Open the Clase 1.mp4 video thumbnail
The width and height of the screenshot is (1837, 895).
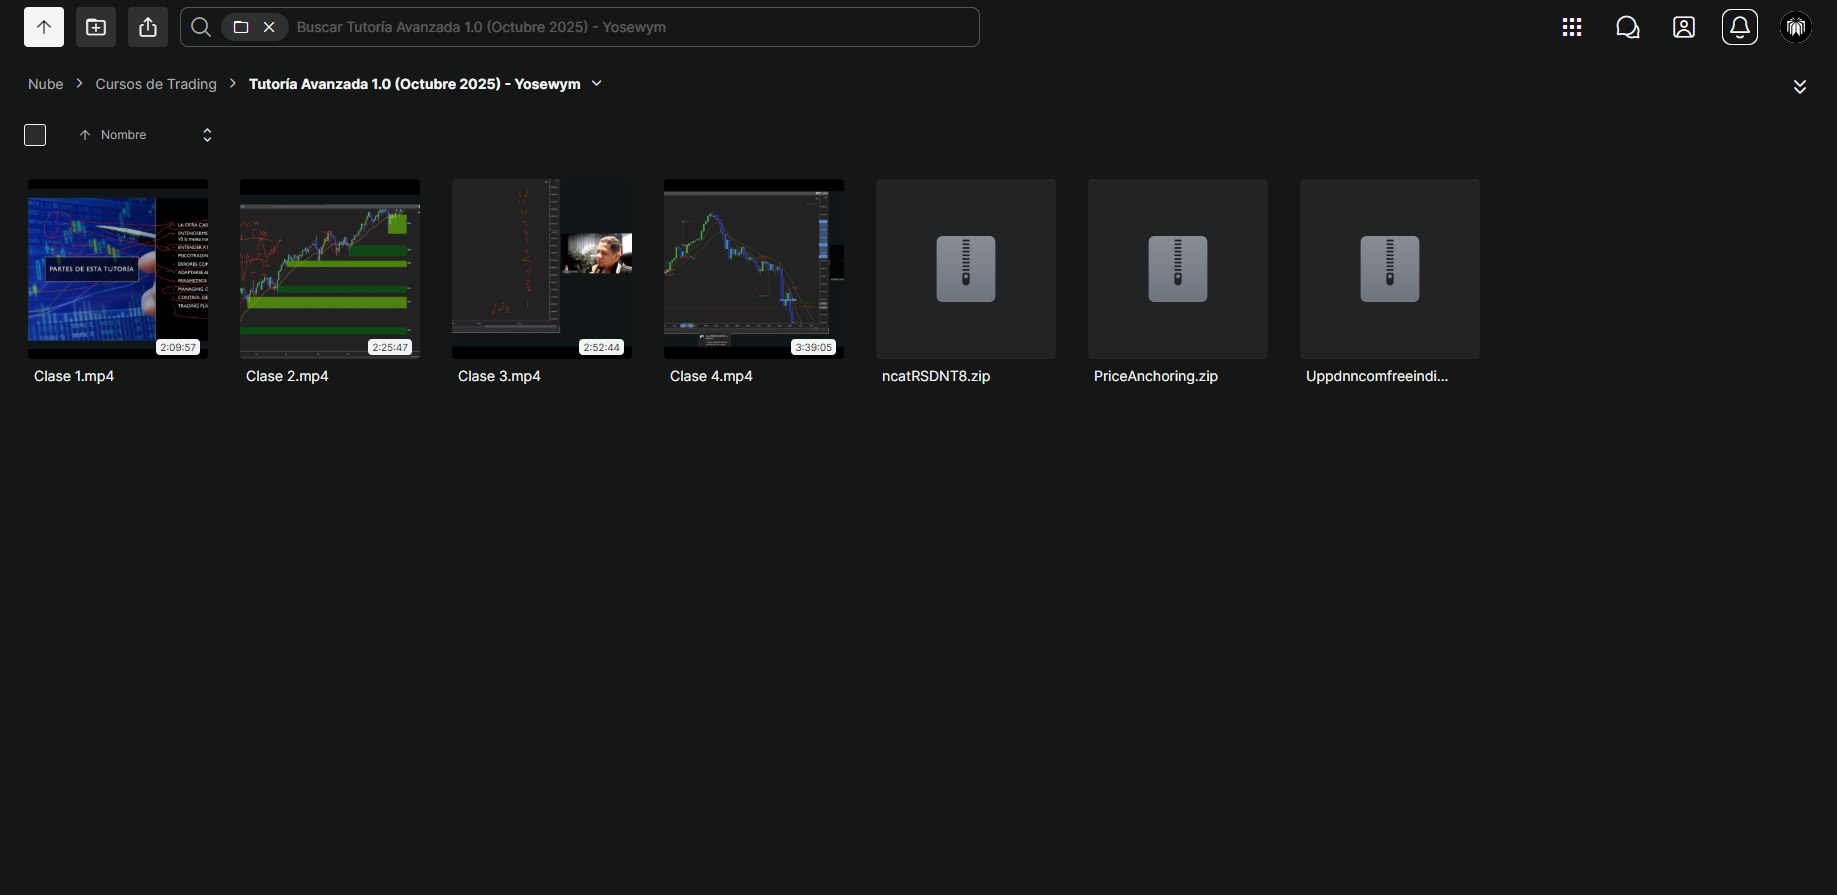click(118, 269)
